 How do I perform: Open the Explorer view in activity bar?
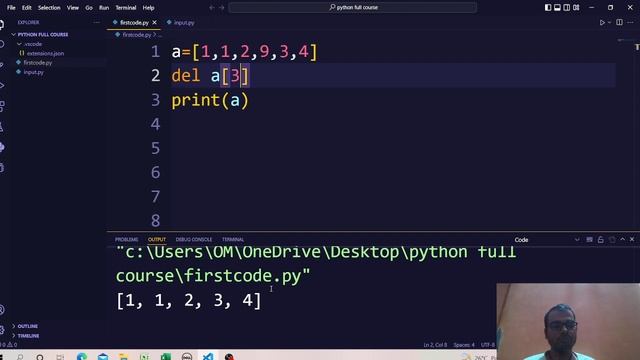pos(2,25)
